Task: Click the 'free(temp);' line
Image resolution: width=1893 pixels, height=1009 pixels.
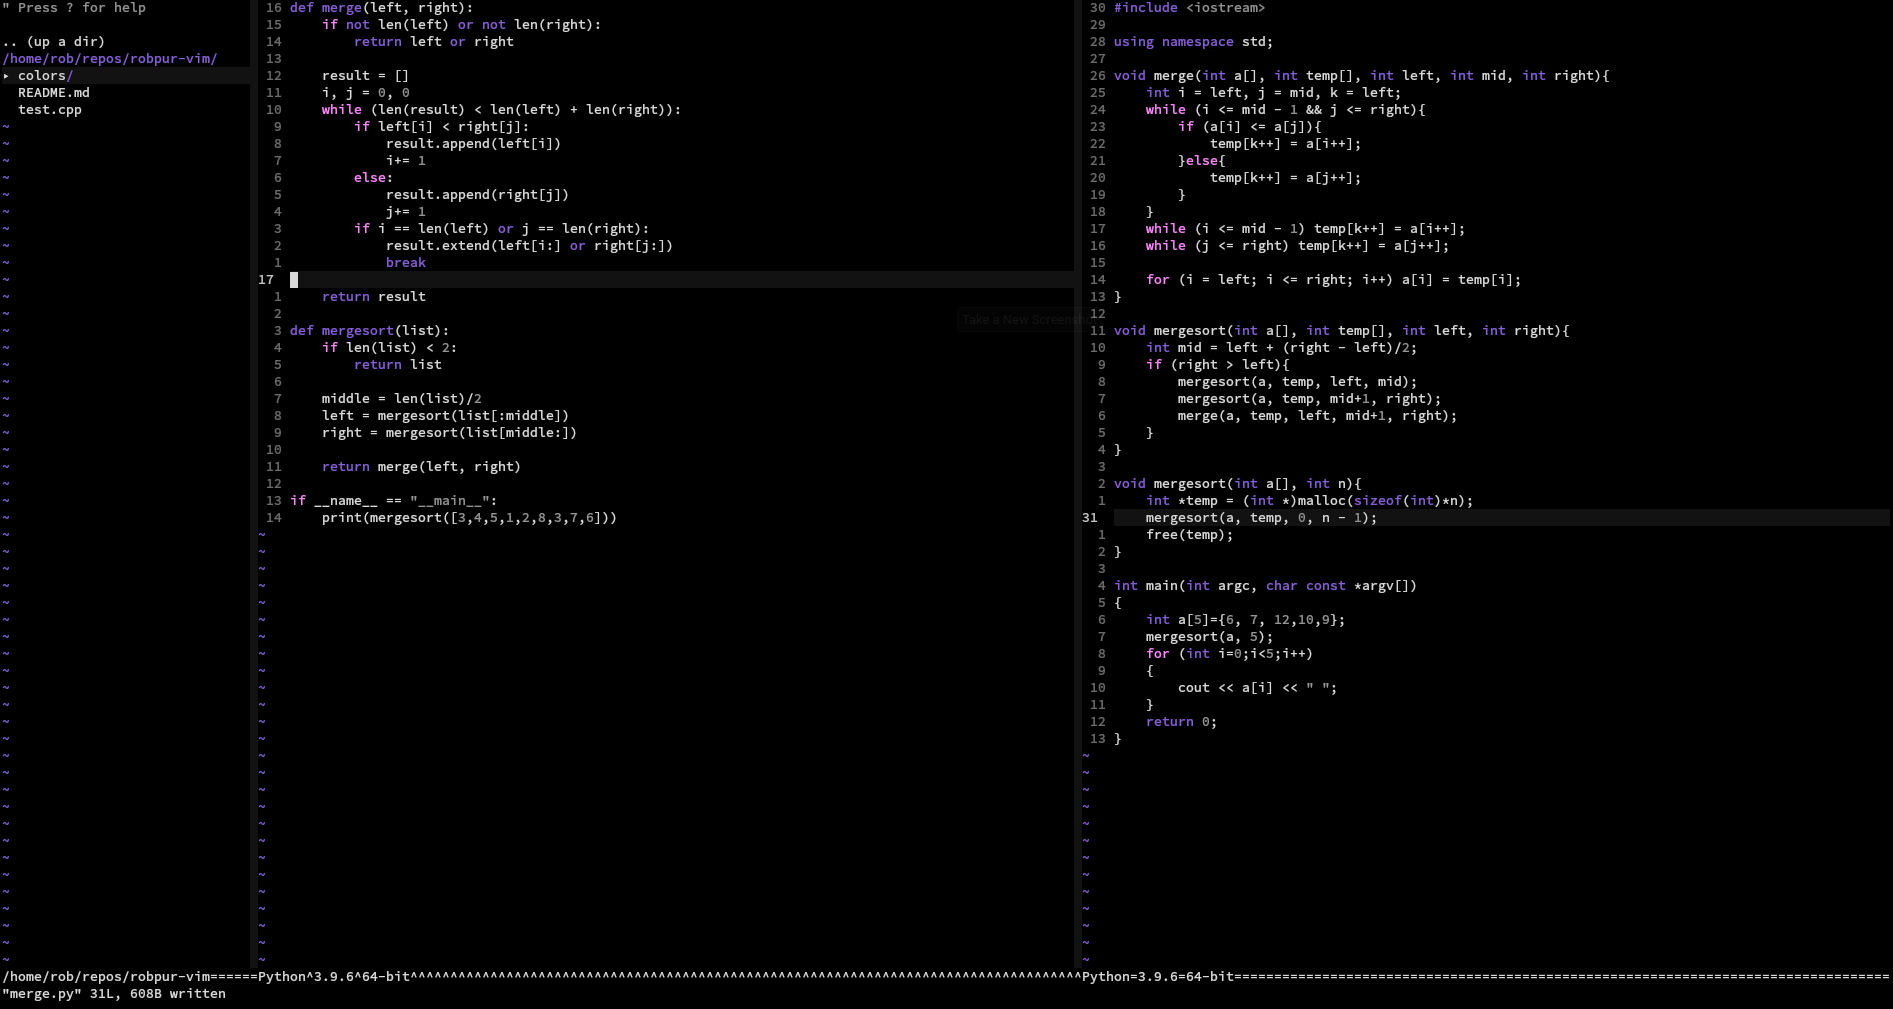Action: (x=1190, y=535)
